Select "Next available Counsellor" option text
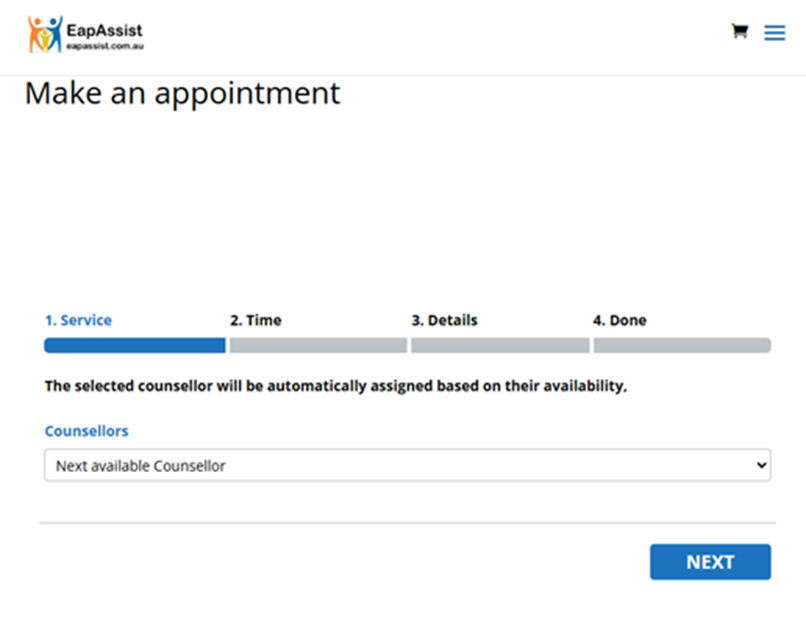Image resolution: width=806 pixels, height=620 pixels. point(140,465)
